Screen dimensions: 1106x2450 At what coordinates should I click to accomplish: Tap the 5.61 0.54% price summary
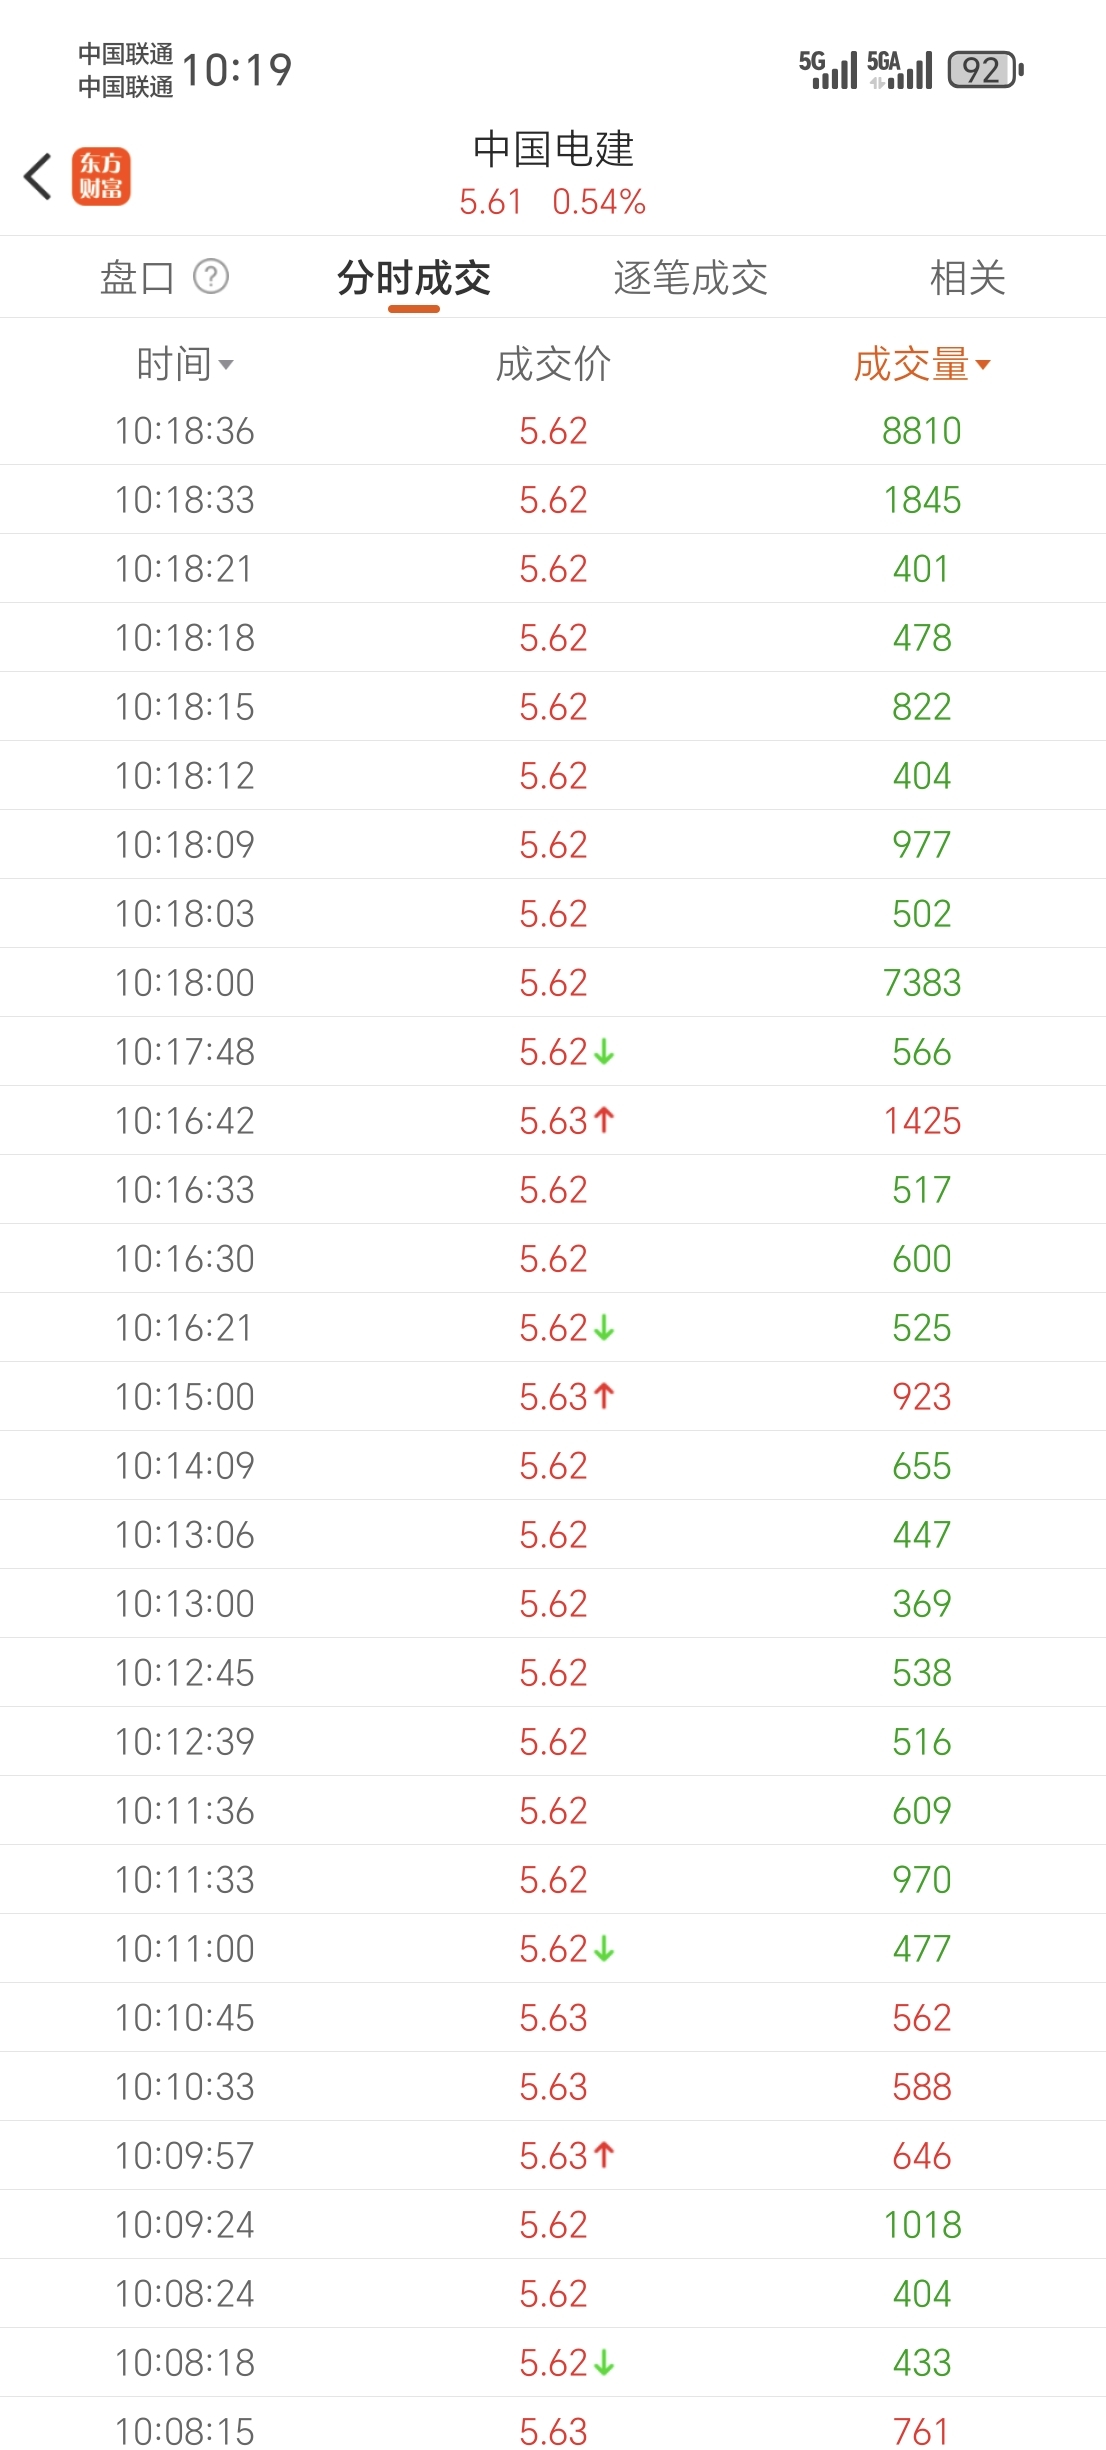click(553, 202)
